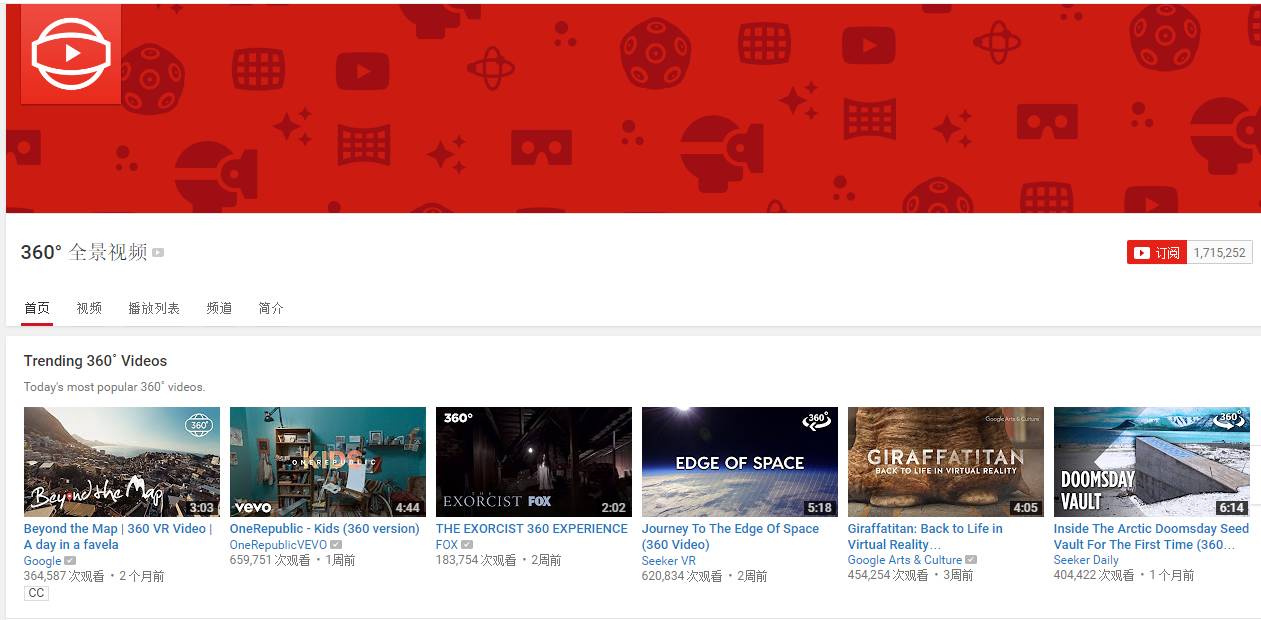Play the OneRepublic Kids video thumbnail

(x=328, y=462)
